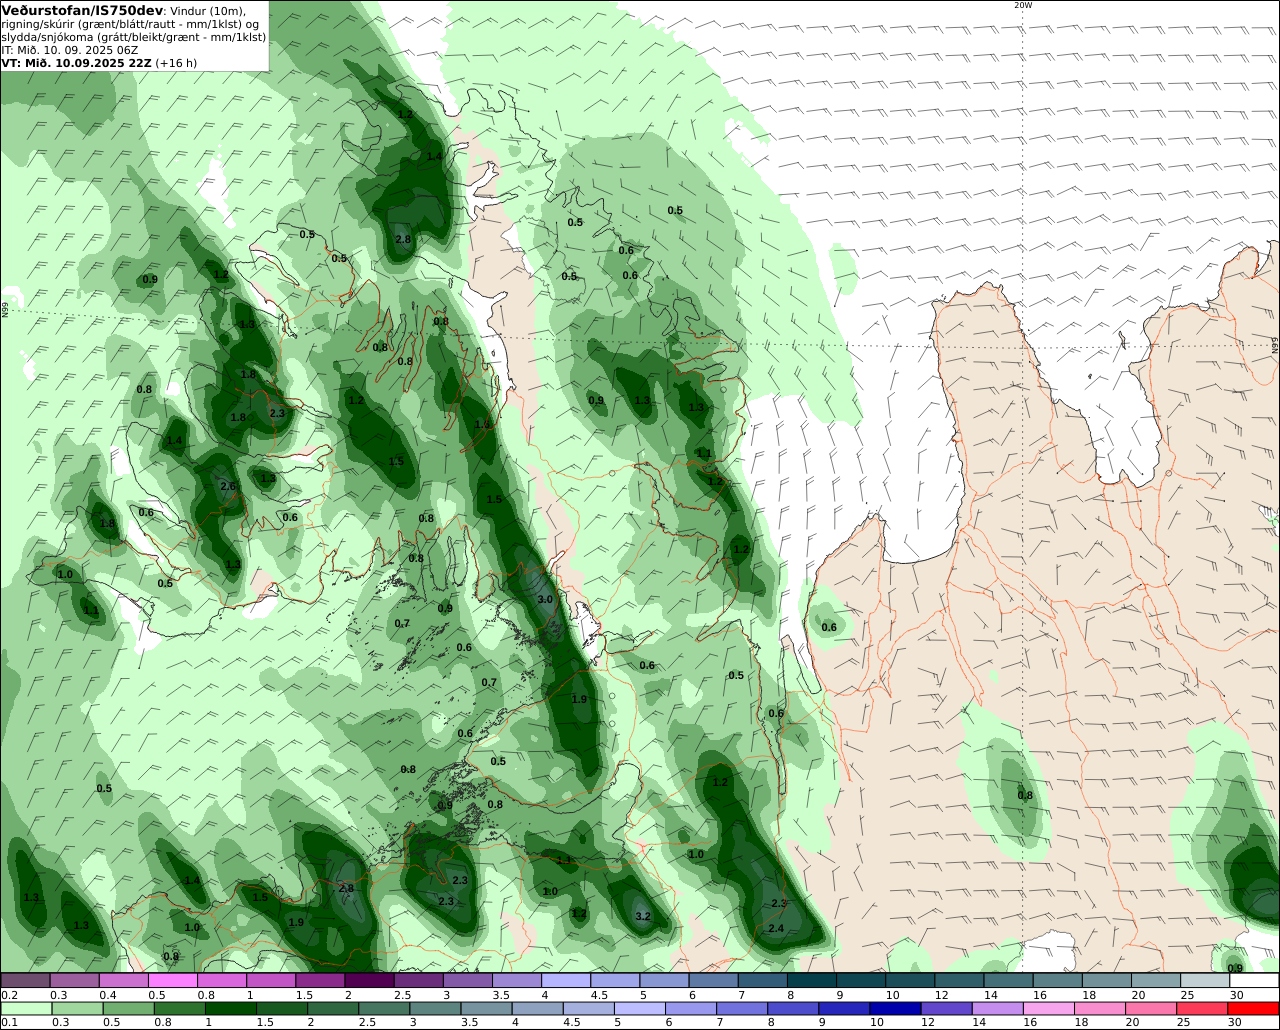Image resolution: width=1280 pixels, height=1030 pixels.
Task: Click the 2.6 precipitation value on map
Action: (x=228, y=486)
